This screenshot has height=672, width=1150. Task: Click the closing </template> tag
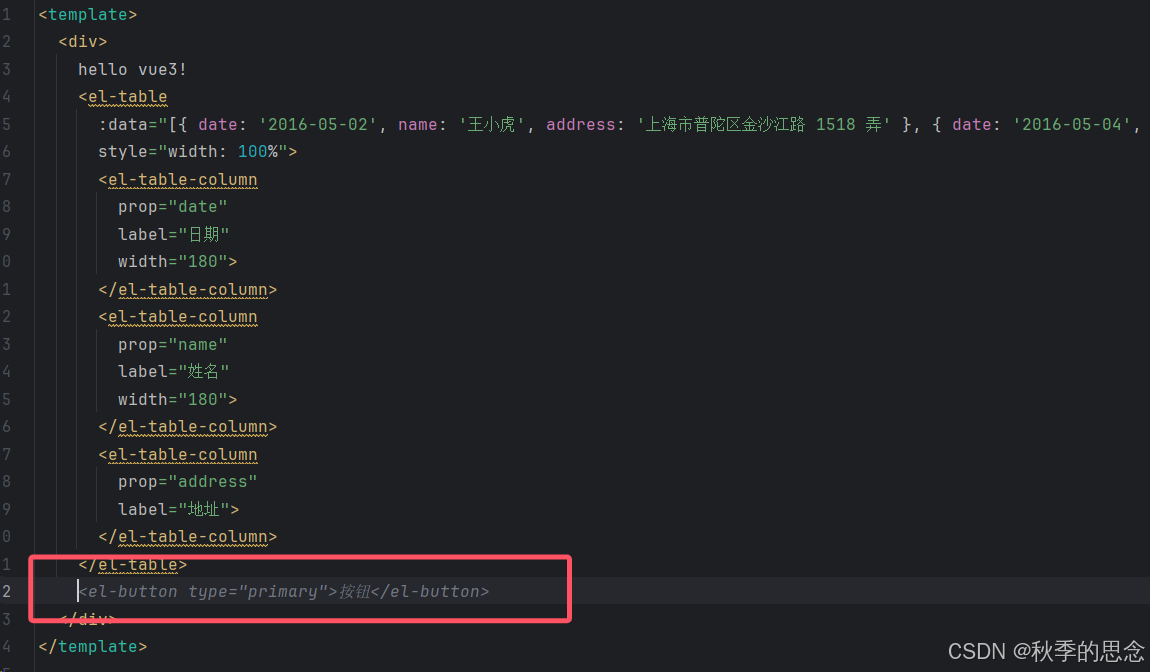click(93, 647)
